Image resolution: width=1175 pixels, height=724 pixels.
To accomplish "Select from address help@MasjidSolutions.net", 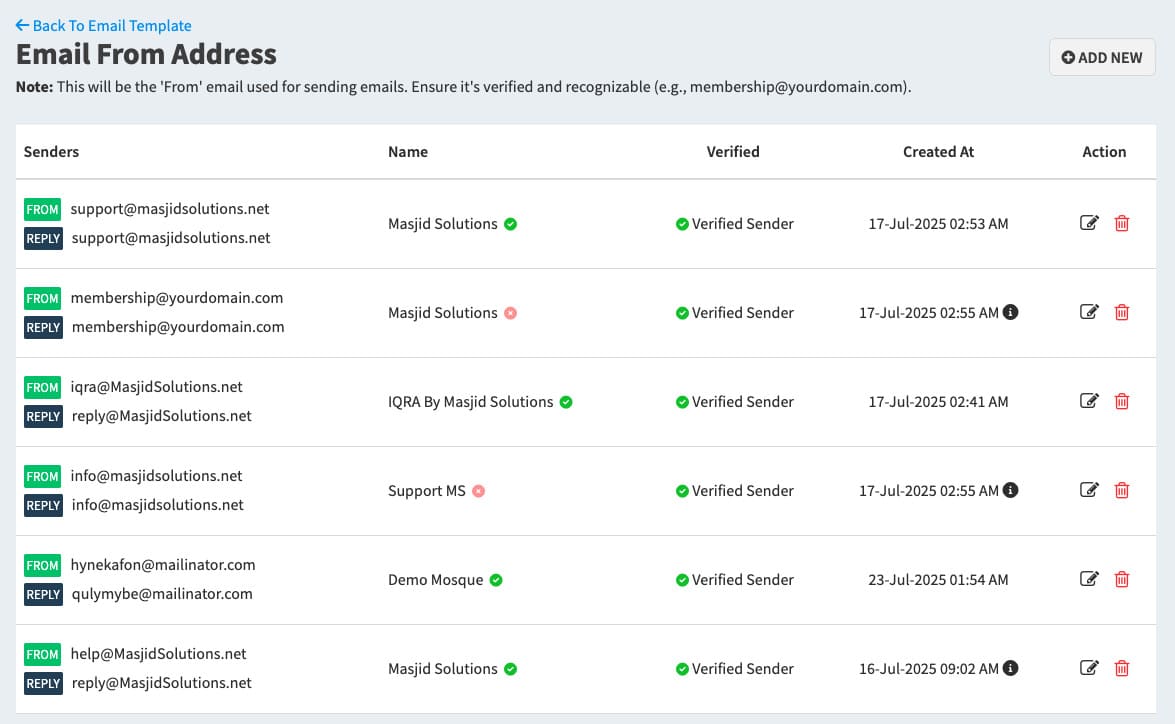I will click(x=158, y=654).
